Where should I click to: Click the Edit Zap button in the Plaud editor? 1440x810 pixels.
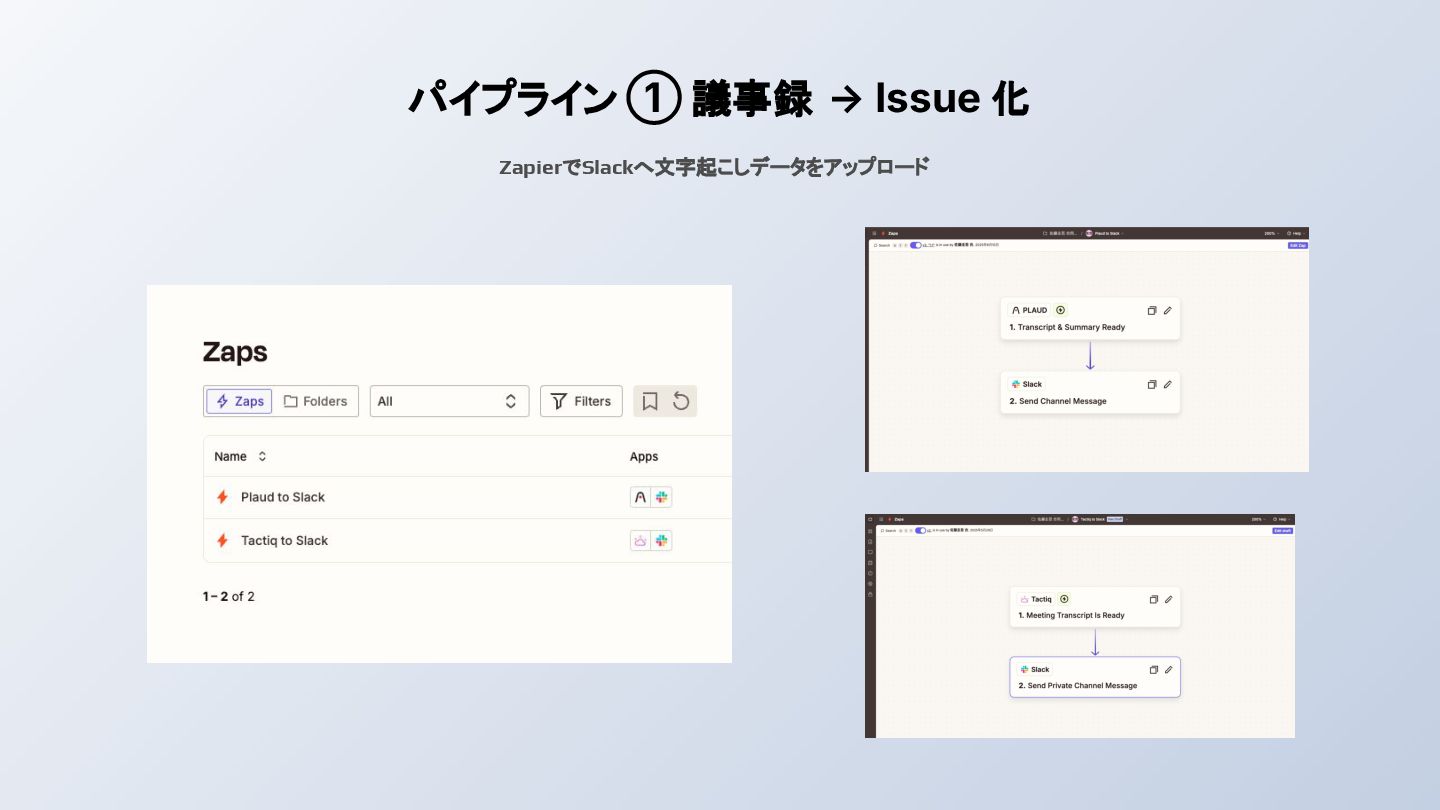1298,245
